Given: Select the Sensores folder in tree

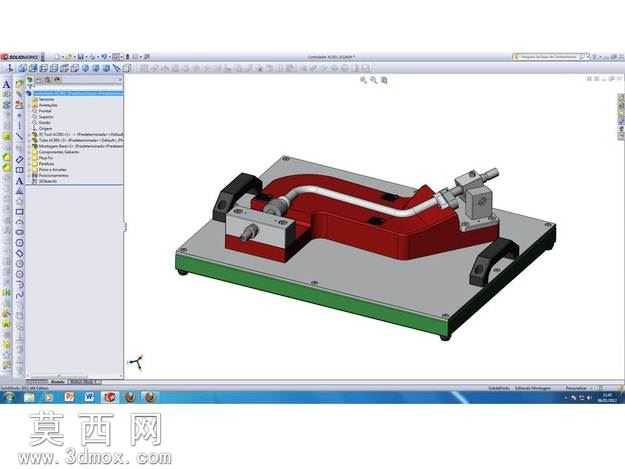Looking at the screenshot, I should 43,99.
